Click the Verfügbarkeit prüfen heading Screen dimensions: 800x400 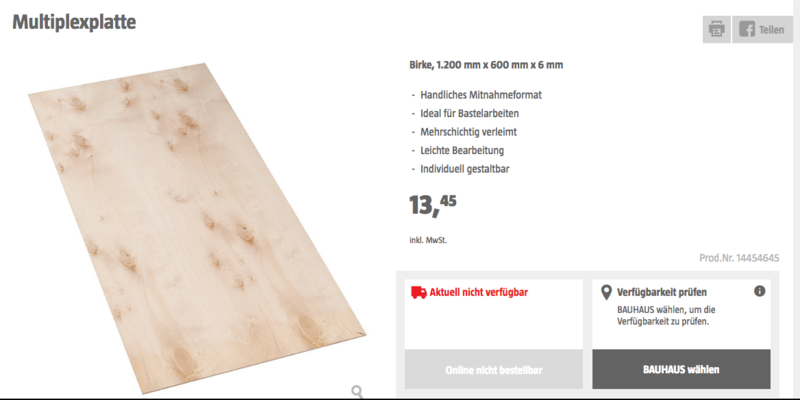[x=662, y=293]
